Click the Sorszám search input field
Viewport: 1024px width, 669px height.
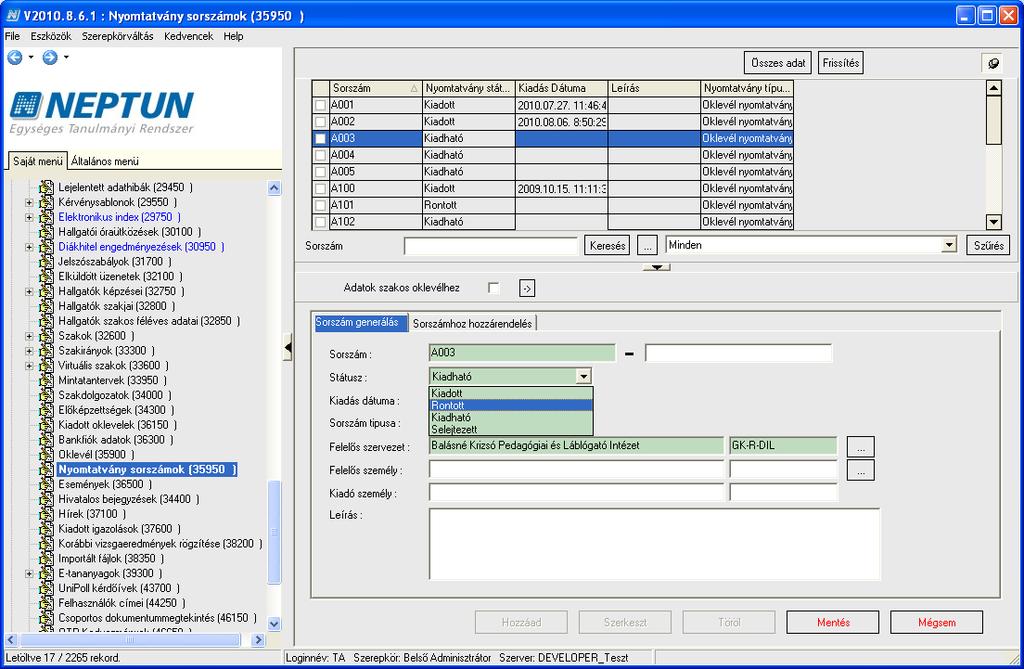pyautogui.click(x=491, y=246)
